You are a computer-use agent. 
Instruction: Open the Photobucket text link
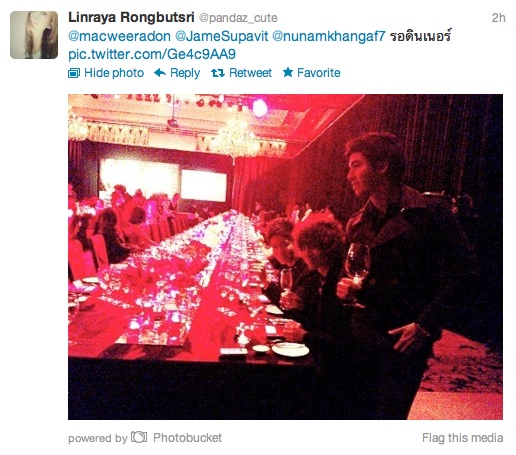coord(187,438)
